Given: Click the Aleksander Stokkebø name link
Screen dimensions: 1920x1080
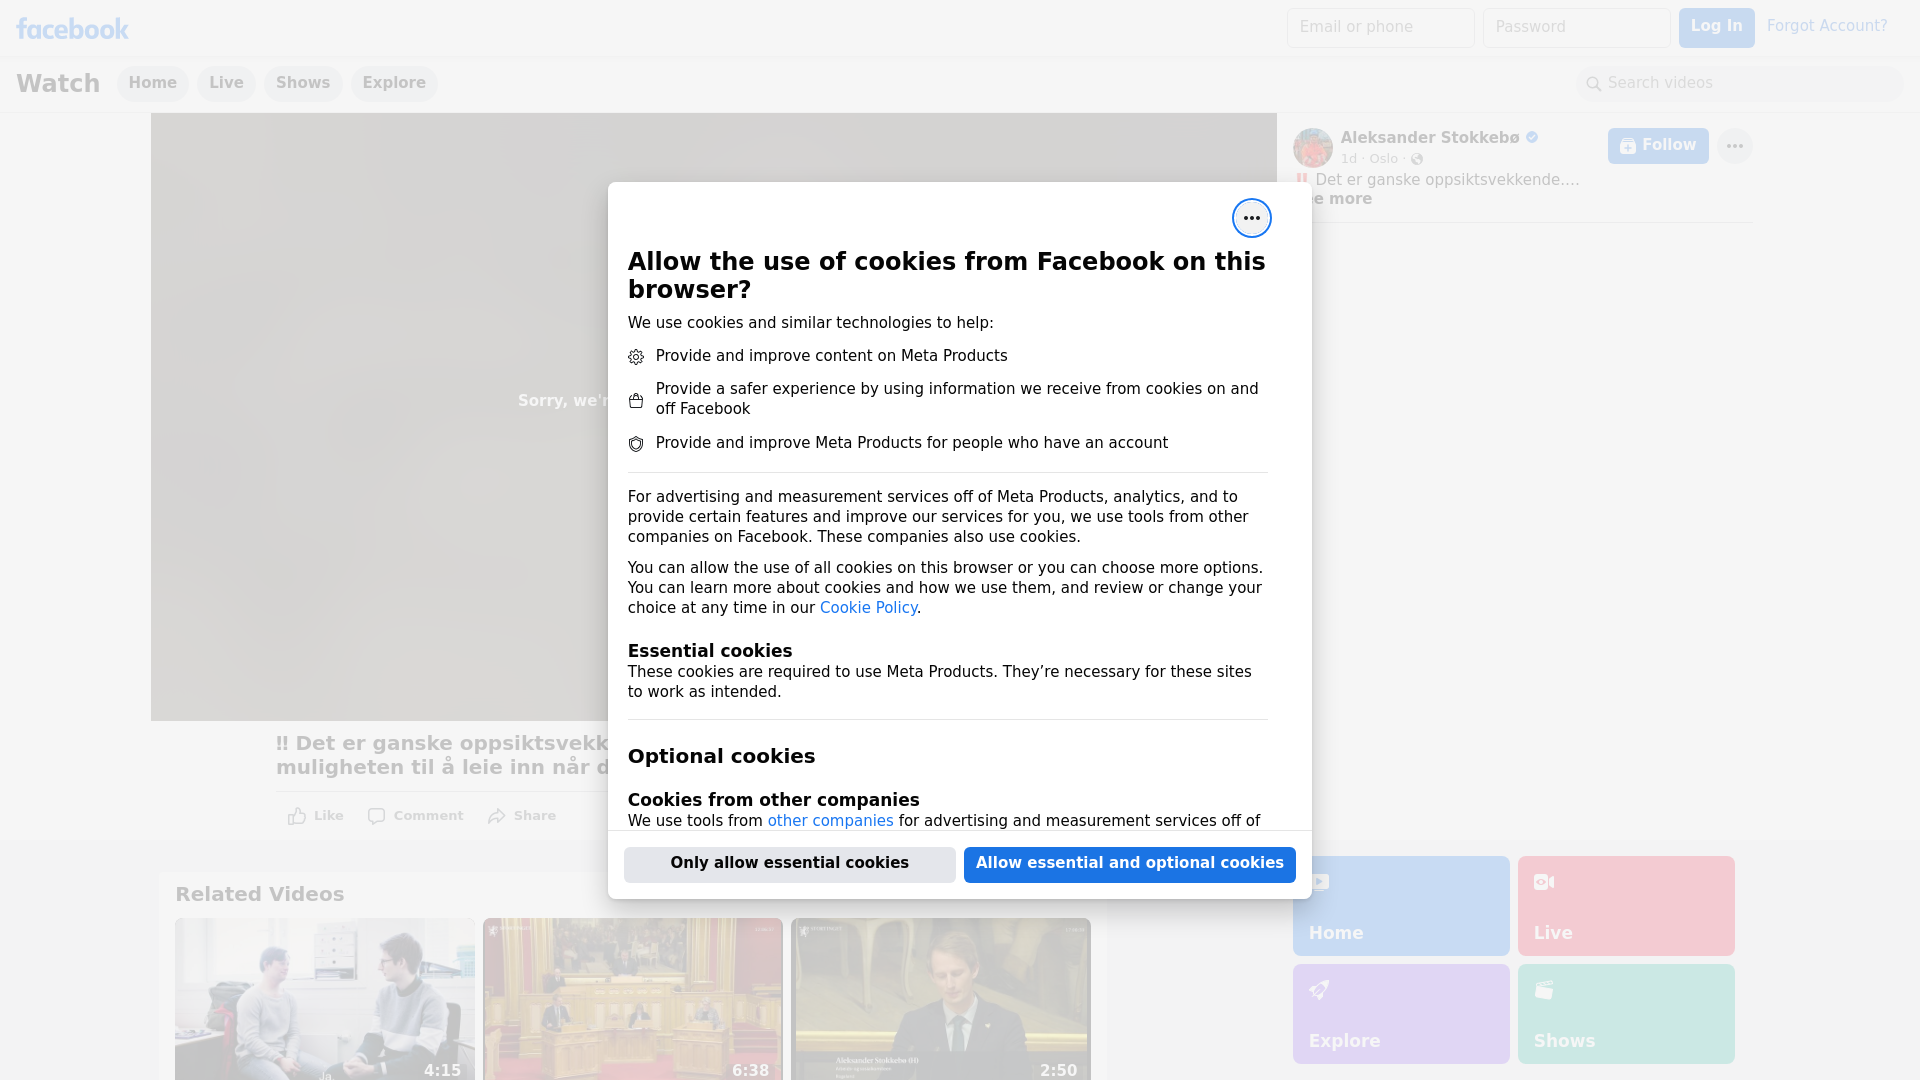Looking at the screenshot, I should [1430, 138].
